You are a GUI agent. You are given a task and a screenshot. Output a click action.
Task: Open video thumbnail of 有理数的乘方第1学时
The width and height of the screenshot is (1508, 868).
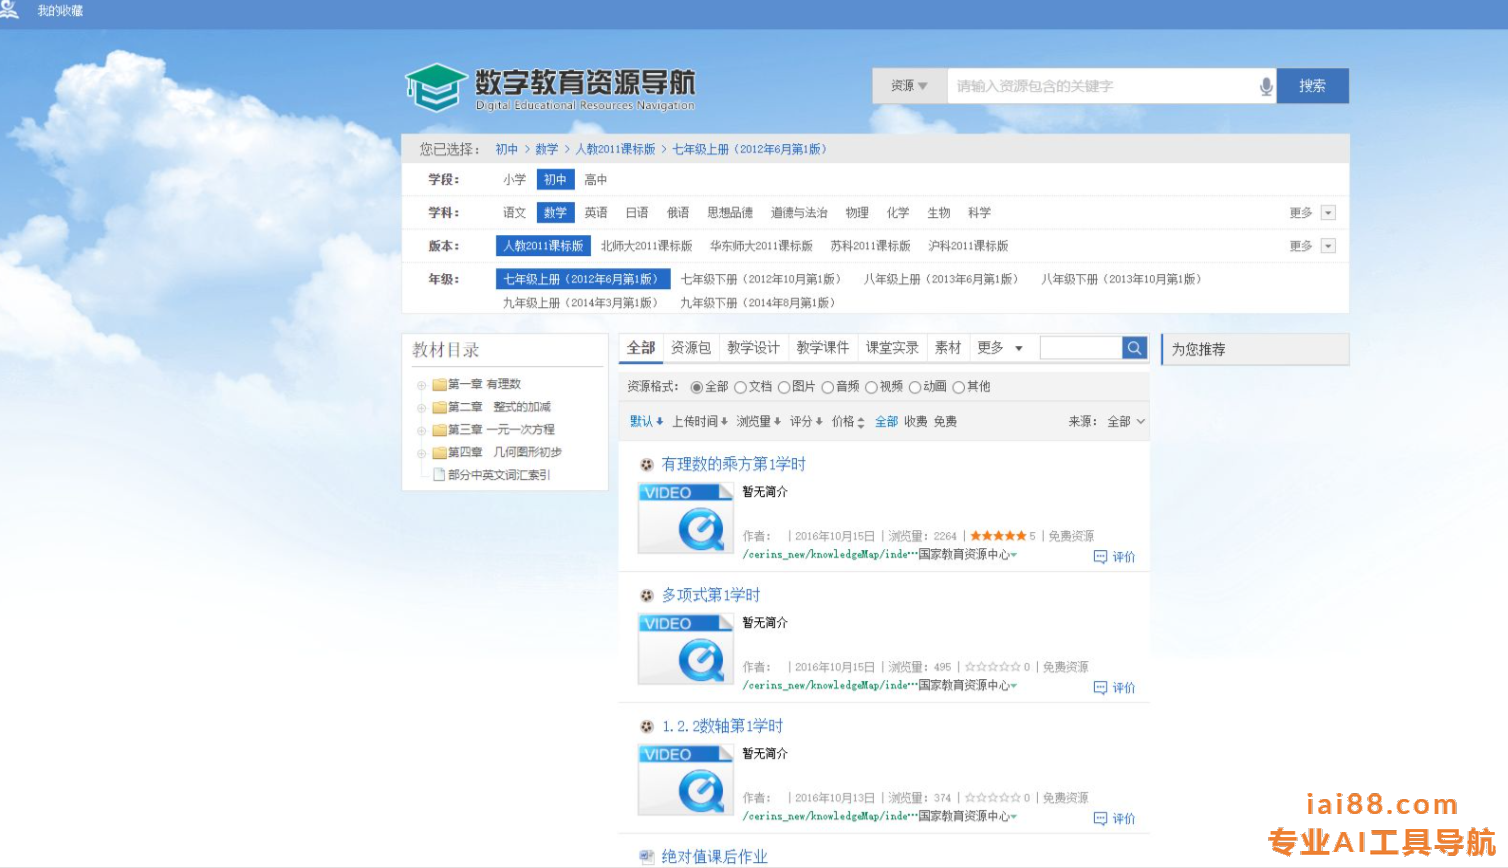pyautogui.click(x=686, y=518)
